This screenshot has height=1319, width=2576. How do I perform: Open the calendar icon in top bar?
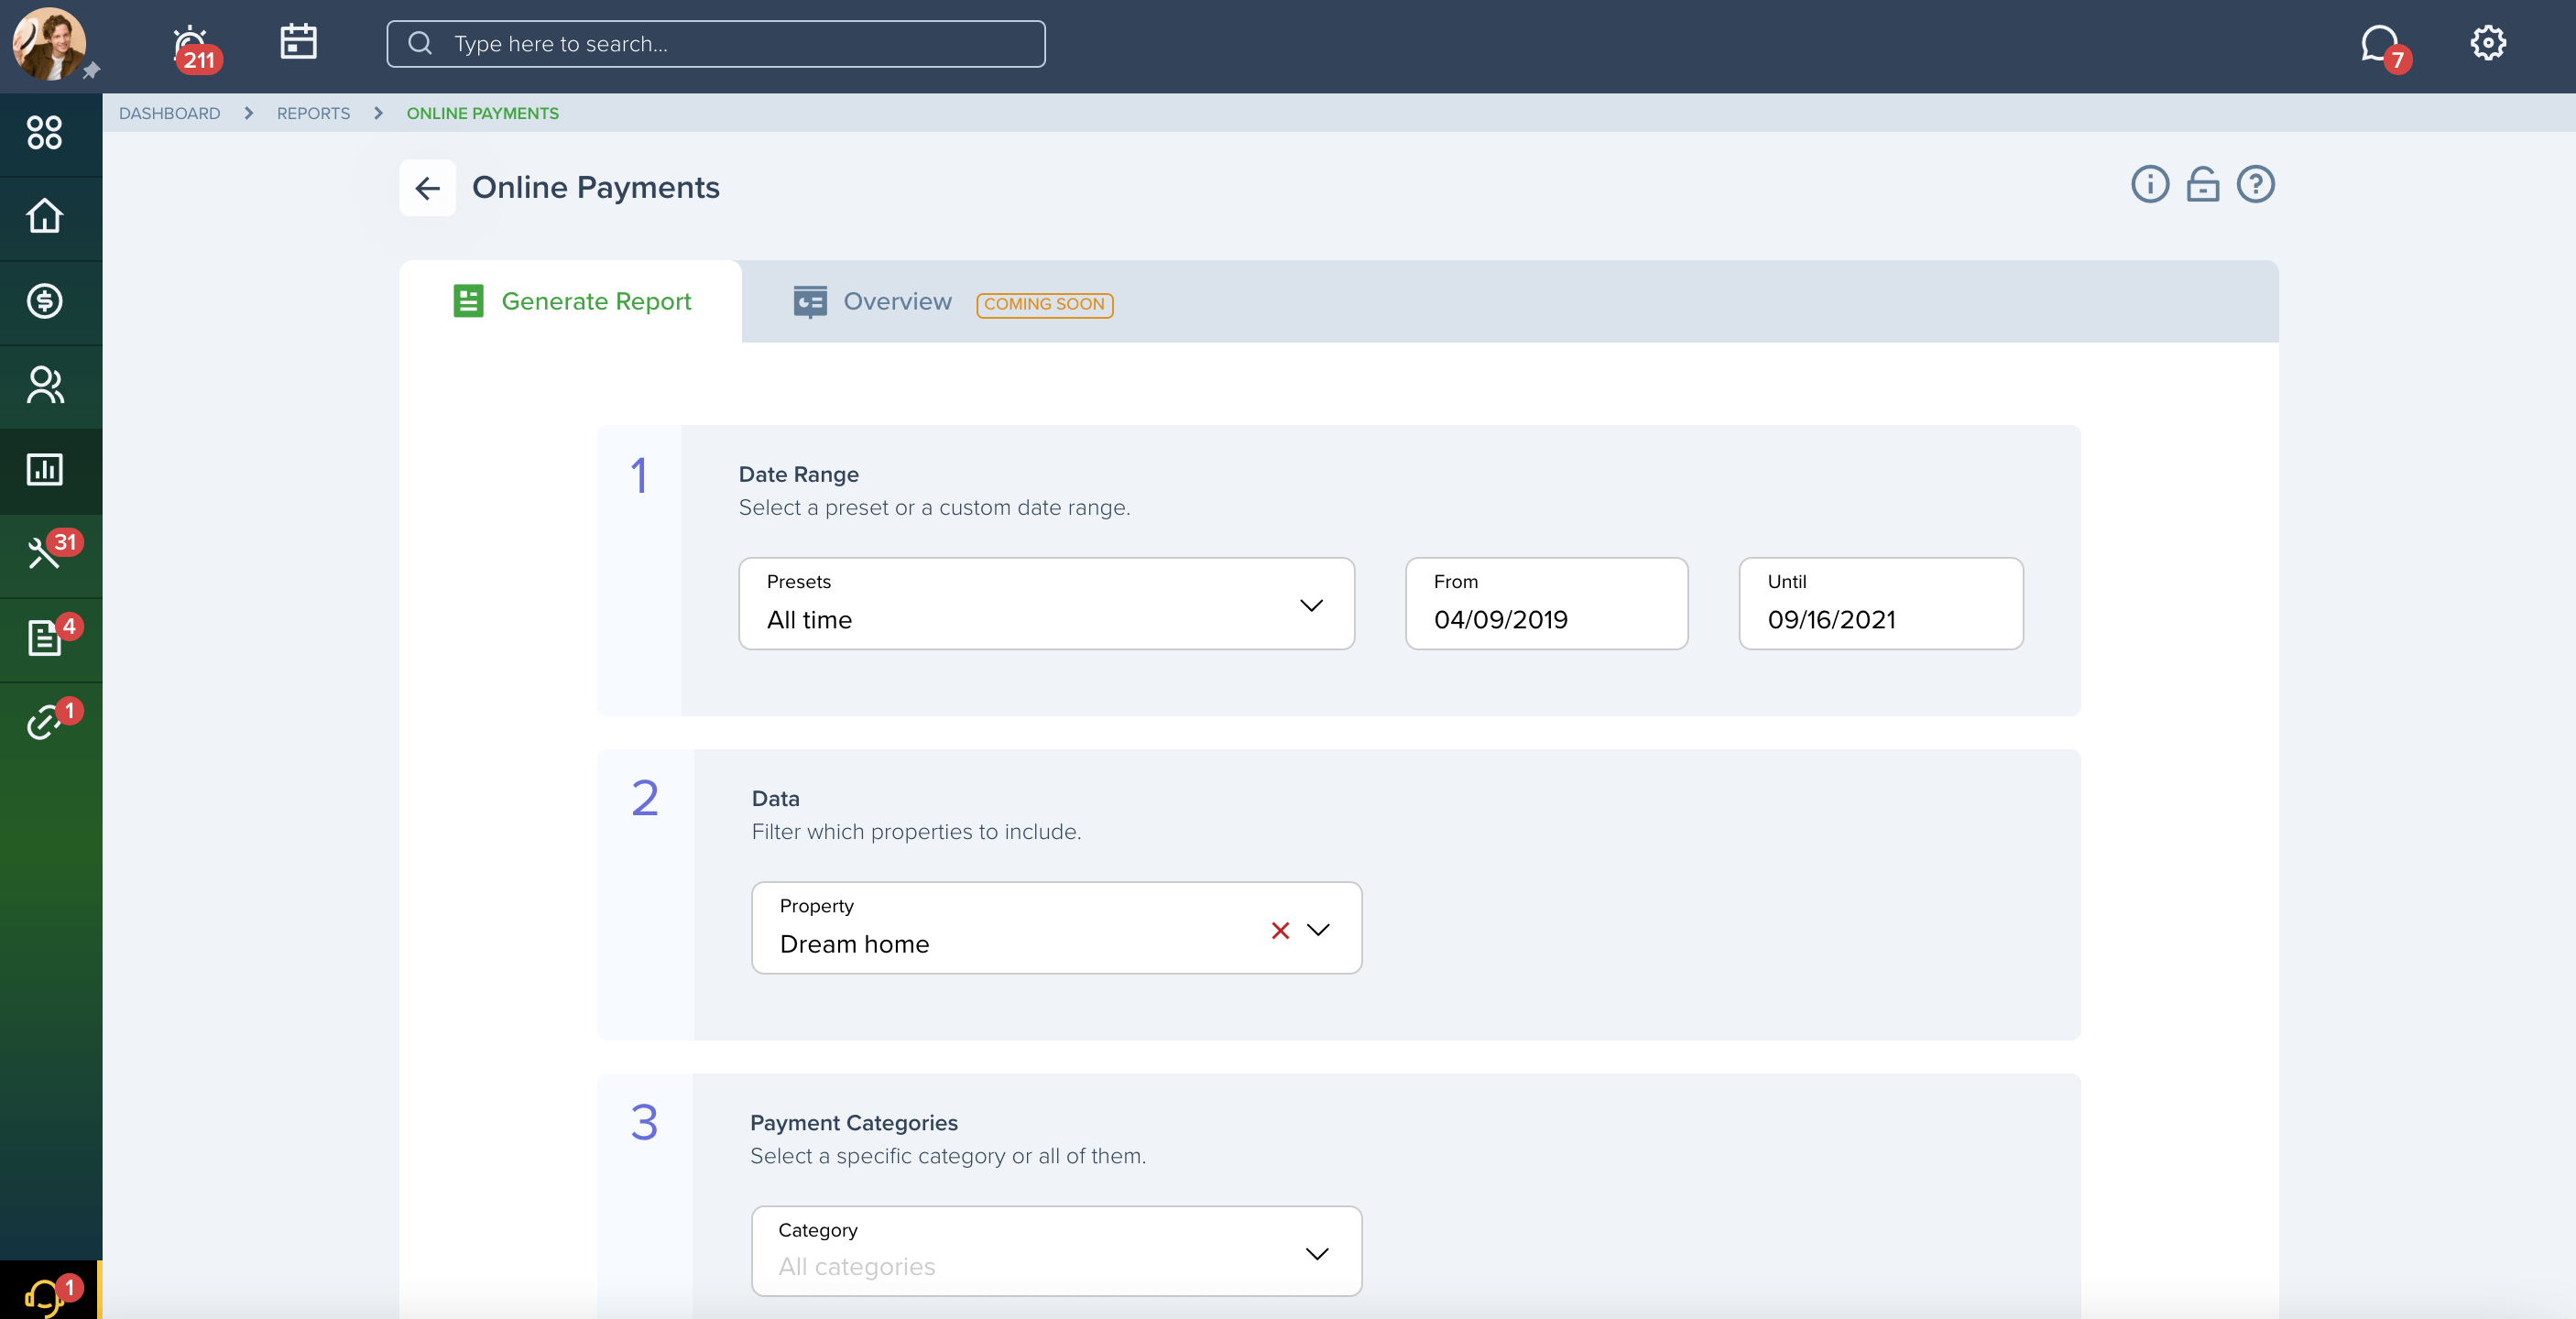(298, 42)
